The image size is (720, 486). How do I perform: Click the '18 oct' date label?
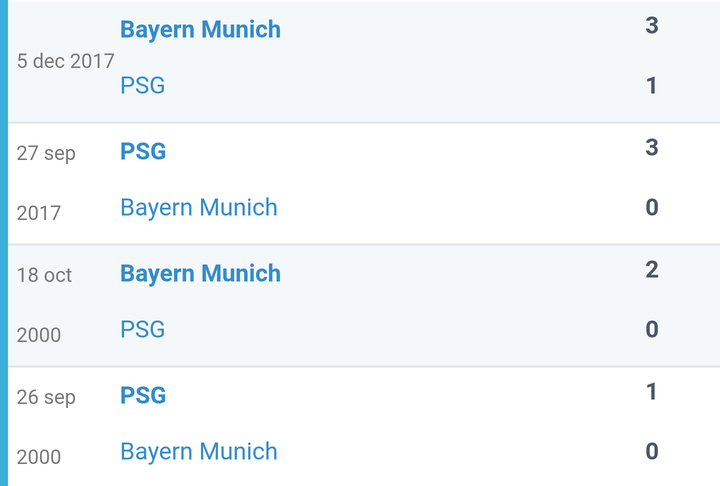coord(44,275)
